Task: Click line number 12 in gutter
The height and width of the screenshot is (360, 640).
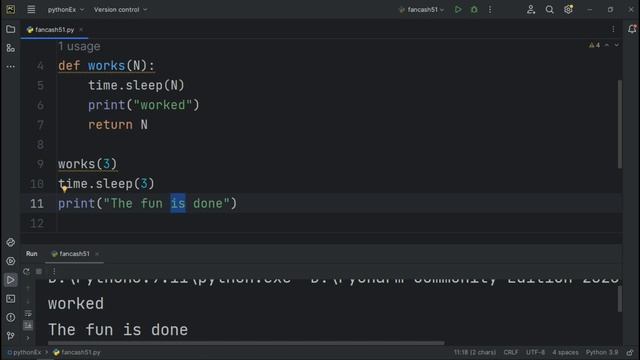Action: pos(37,223)
